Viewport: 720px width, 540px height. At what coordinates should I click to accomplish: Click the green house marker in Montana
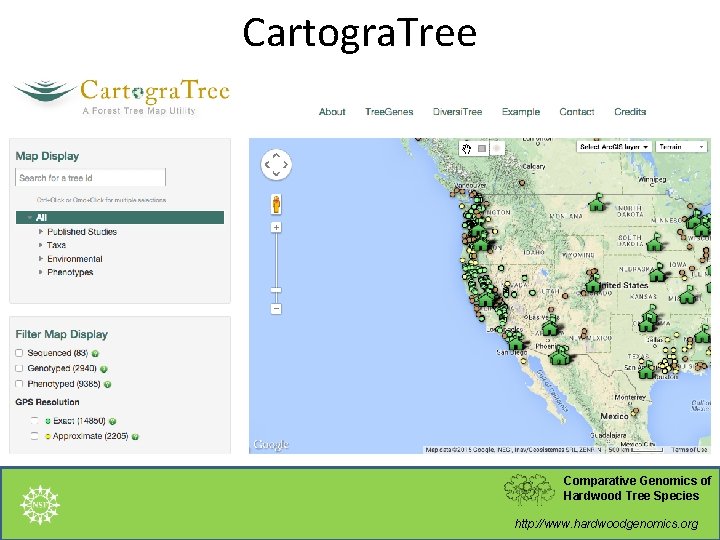coord(596,202)
